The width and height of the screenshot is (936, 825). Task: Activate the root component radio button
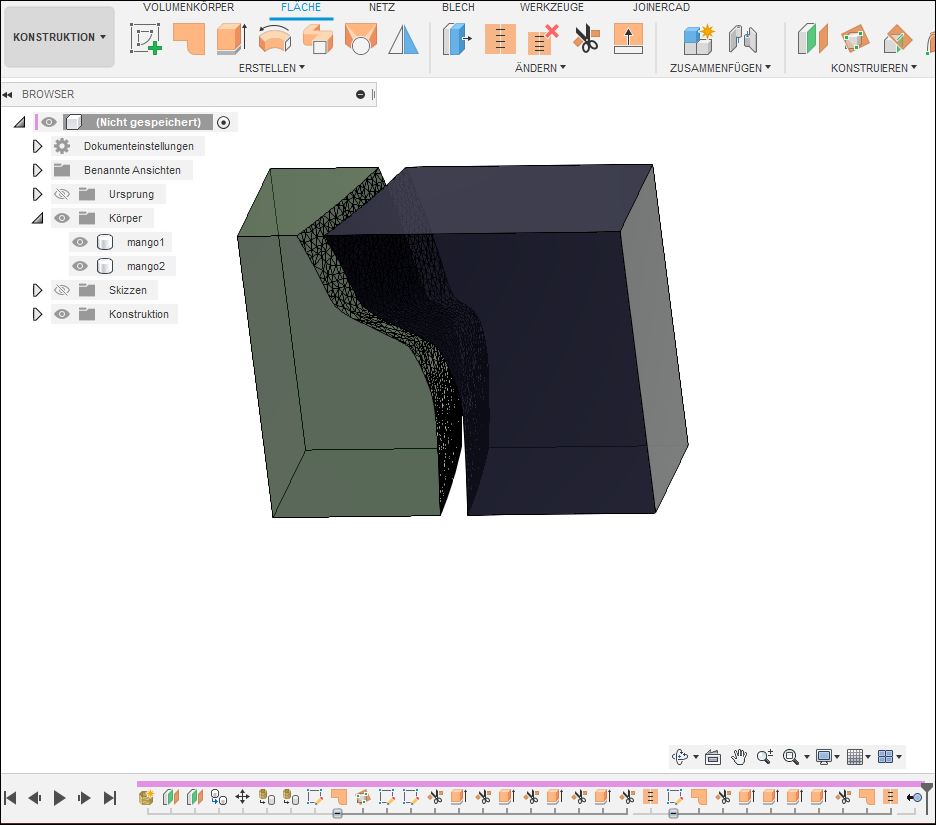(x=223, y=122)
